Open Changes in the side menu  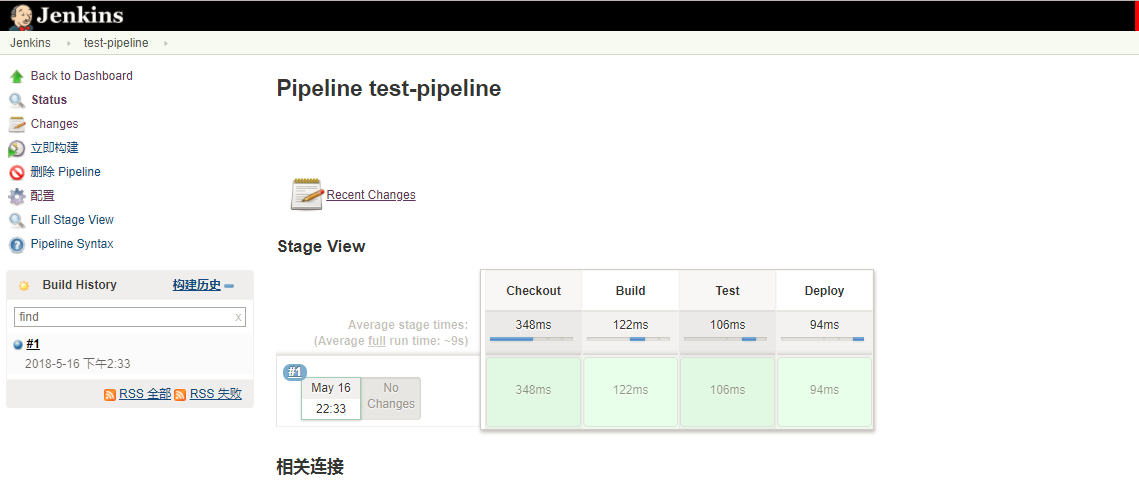54,124
